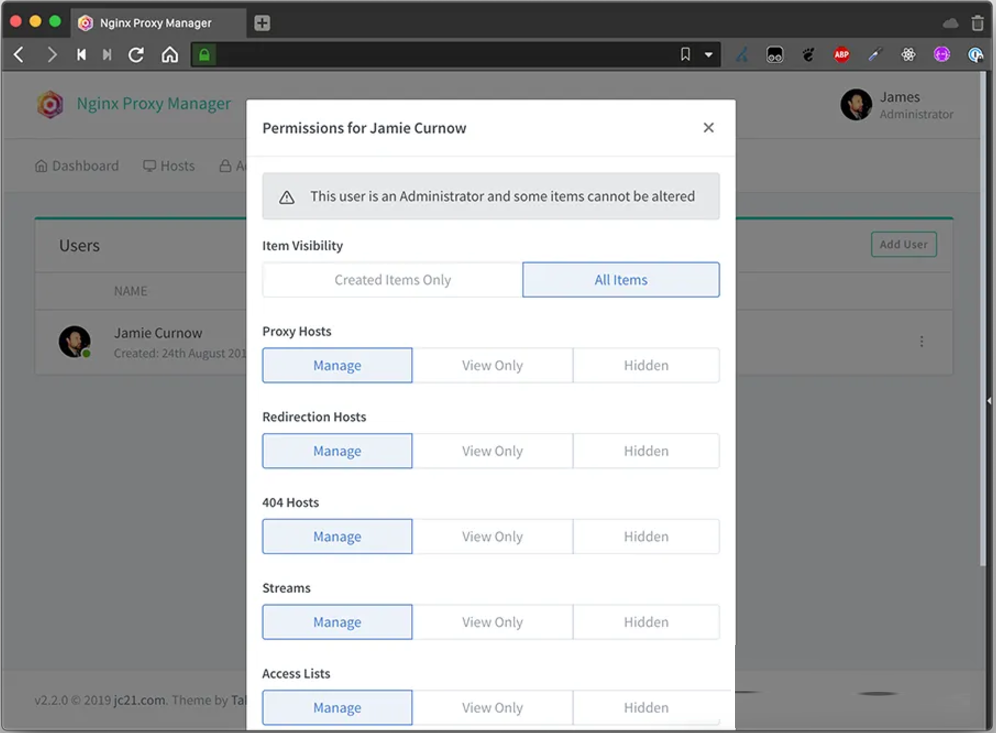The width and height of the screenshot is (996, 733).
Task: Click the browser reload icon
Action: pyautogui.click(x=136, y=55)
